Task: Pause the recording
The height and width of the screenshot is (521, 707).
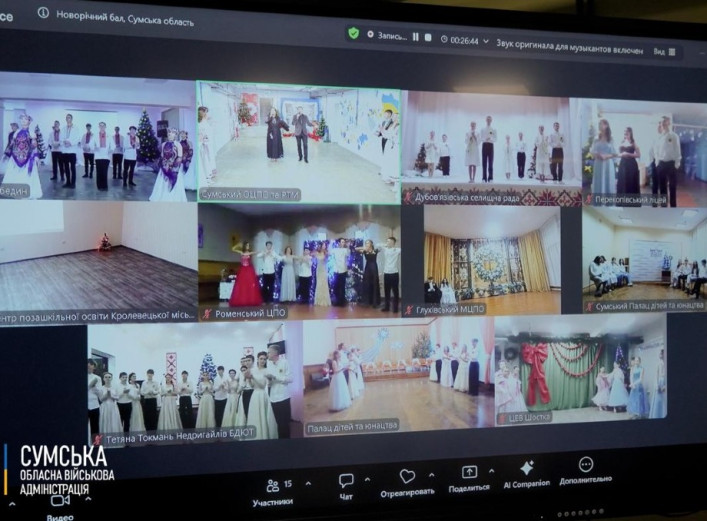Action: pos(415,37)
